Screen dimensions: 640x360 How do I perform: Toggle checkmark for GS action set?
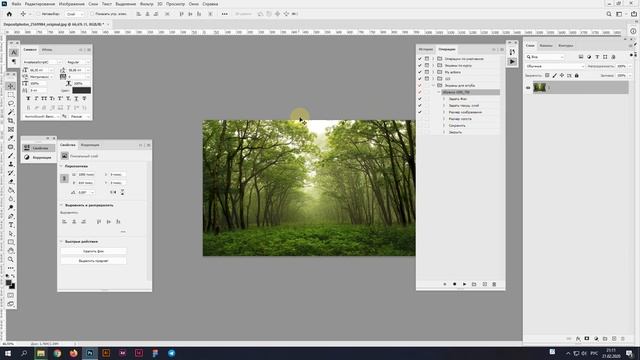click(x=420, y=79)
